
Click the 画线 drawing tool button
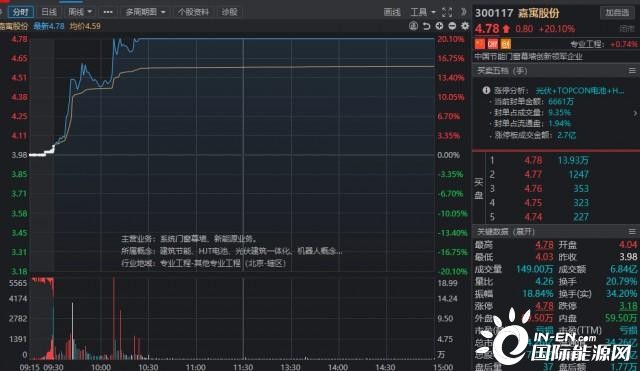392,12
